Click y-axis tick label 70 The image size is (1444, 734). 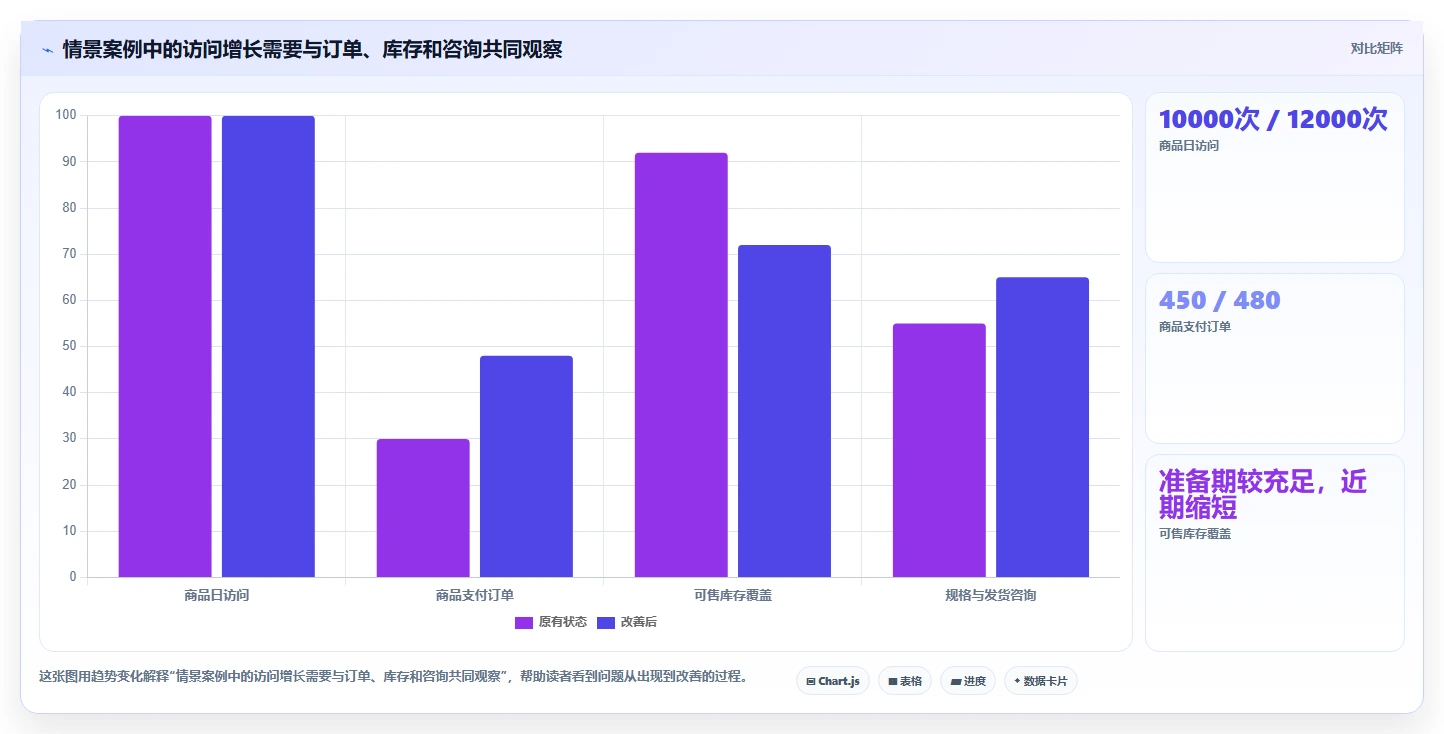pyautogui.click(x=69, y=254)
